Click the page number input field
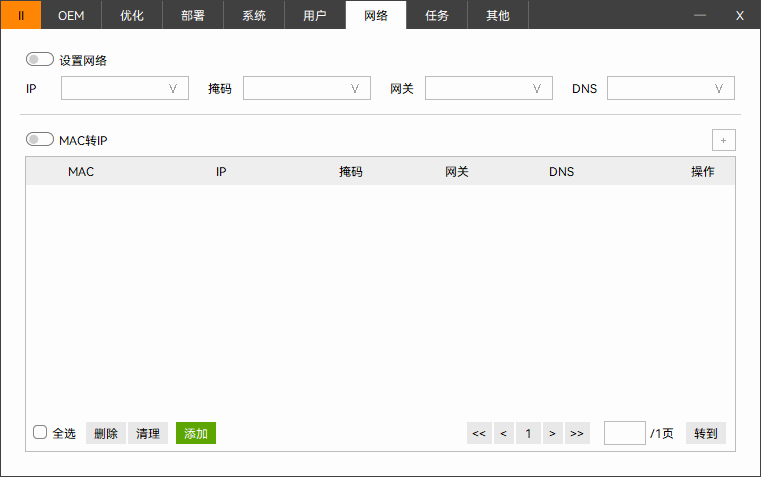The image size is (761, 477). coord(625,433)
